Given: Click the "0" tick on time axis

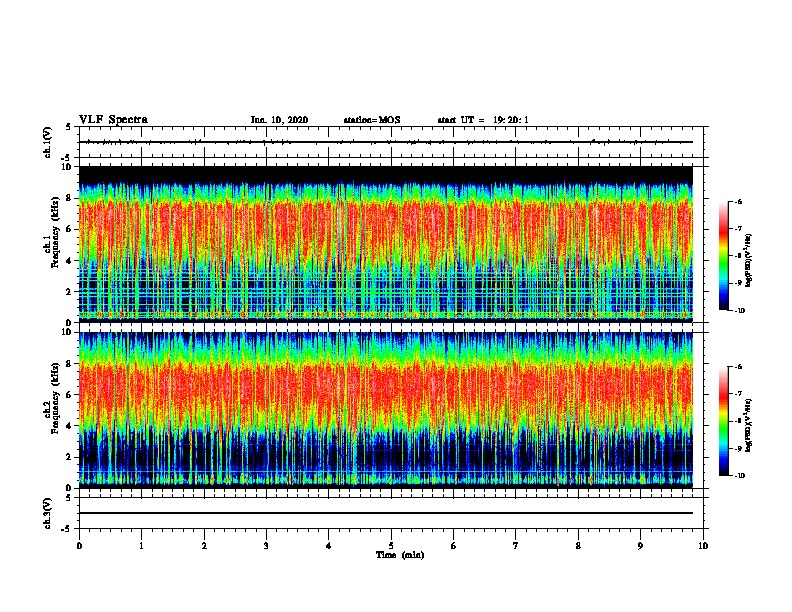Looking at the screenshot, I should [79, 546].
